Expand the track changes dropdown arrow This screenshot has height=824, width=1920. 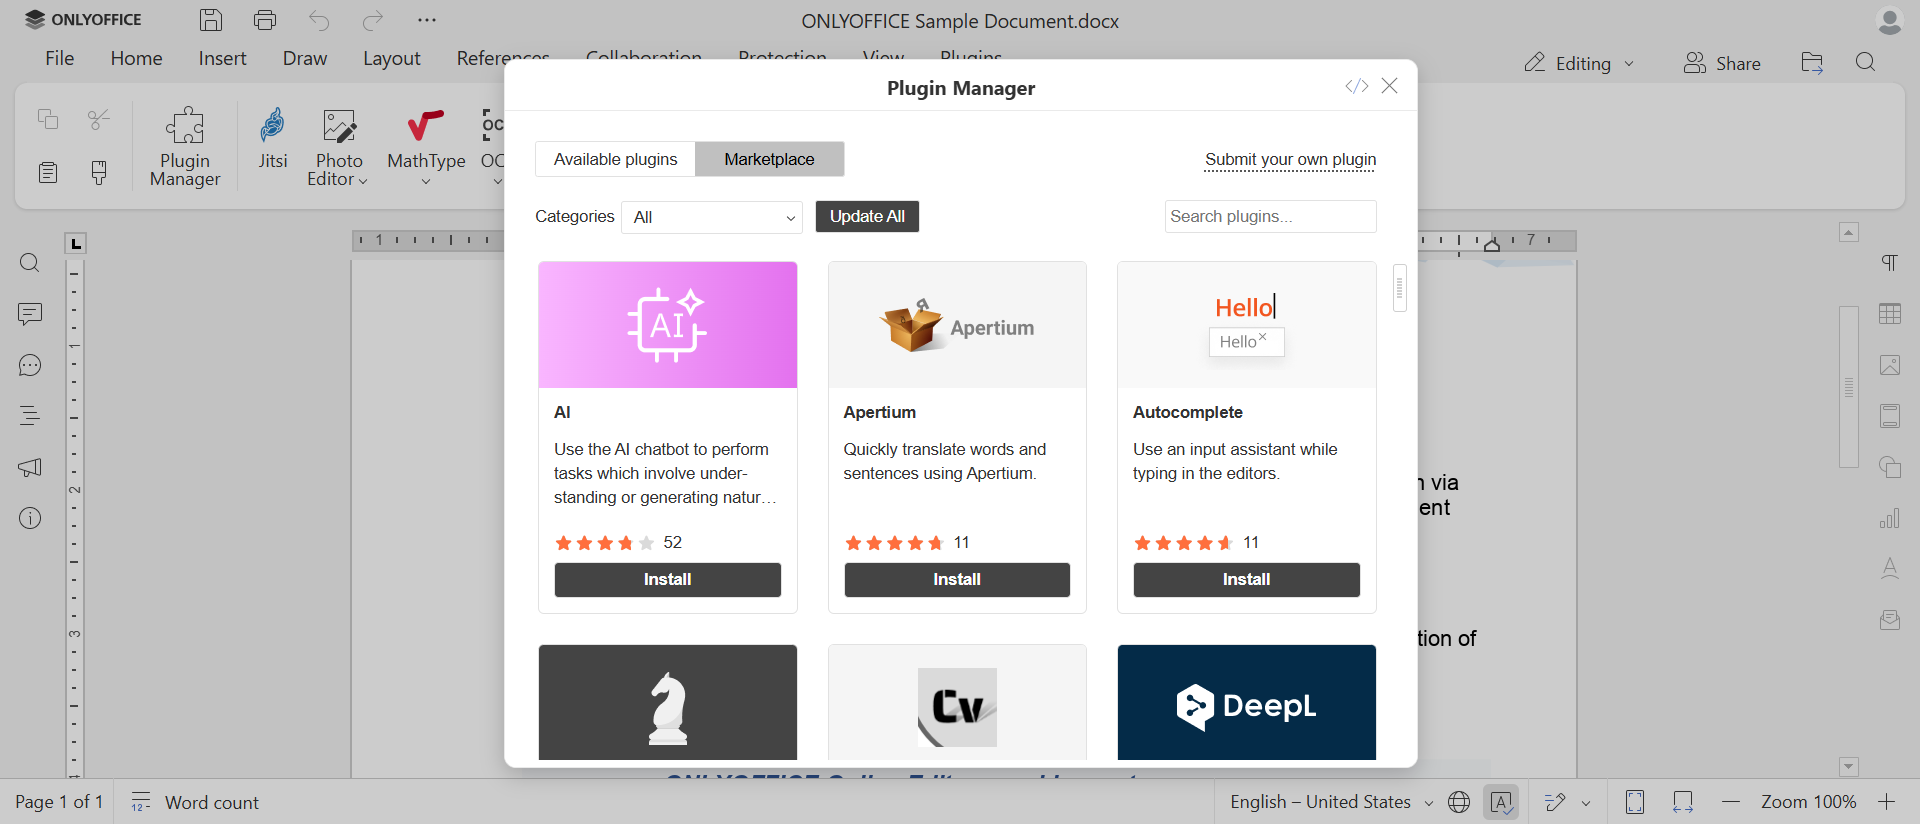pos(1586,803)
